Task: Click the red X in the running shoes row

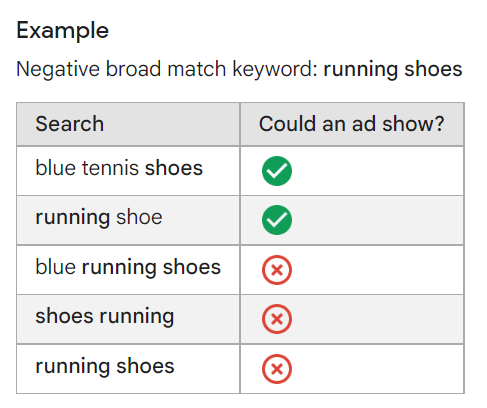Action: [277, 369]
